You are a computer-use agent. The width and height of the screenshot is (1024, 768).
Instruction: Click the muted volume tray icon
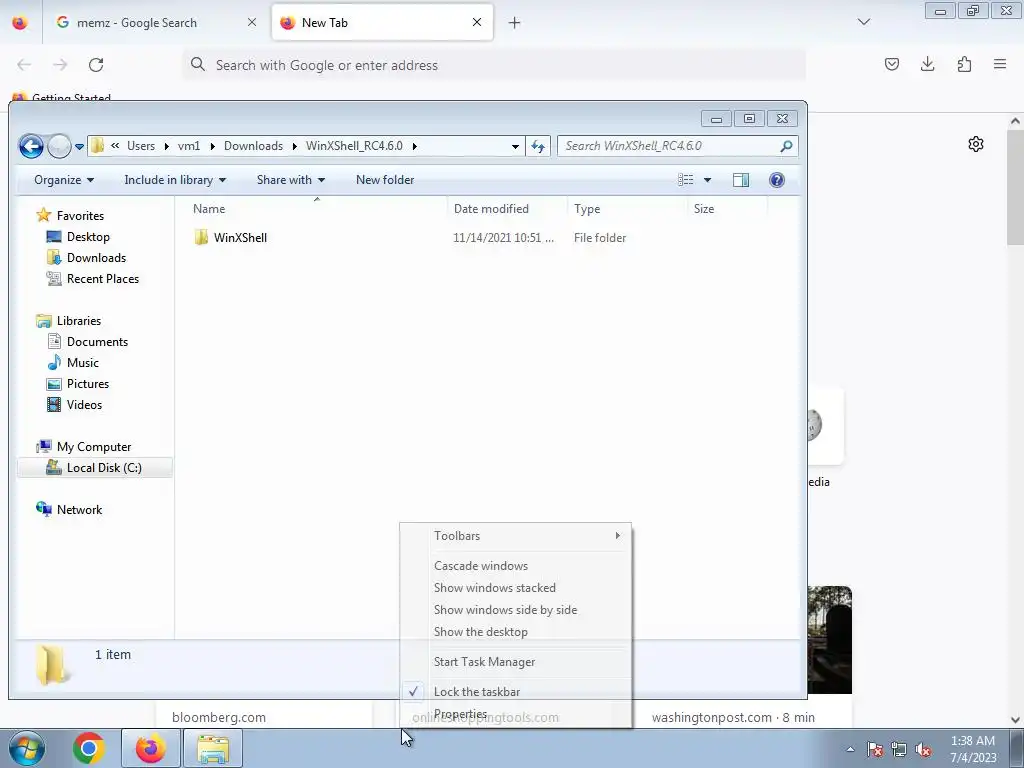[x=923, y=750]
